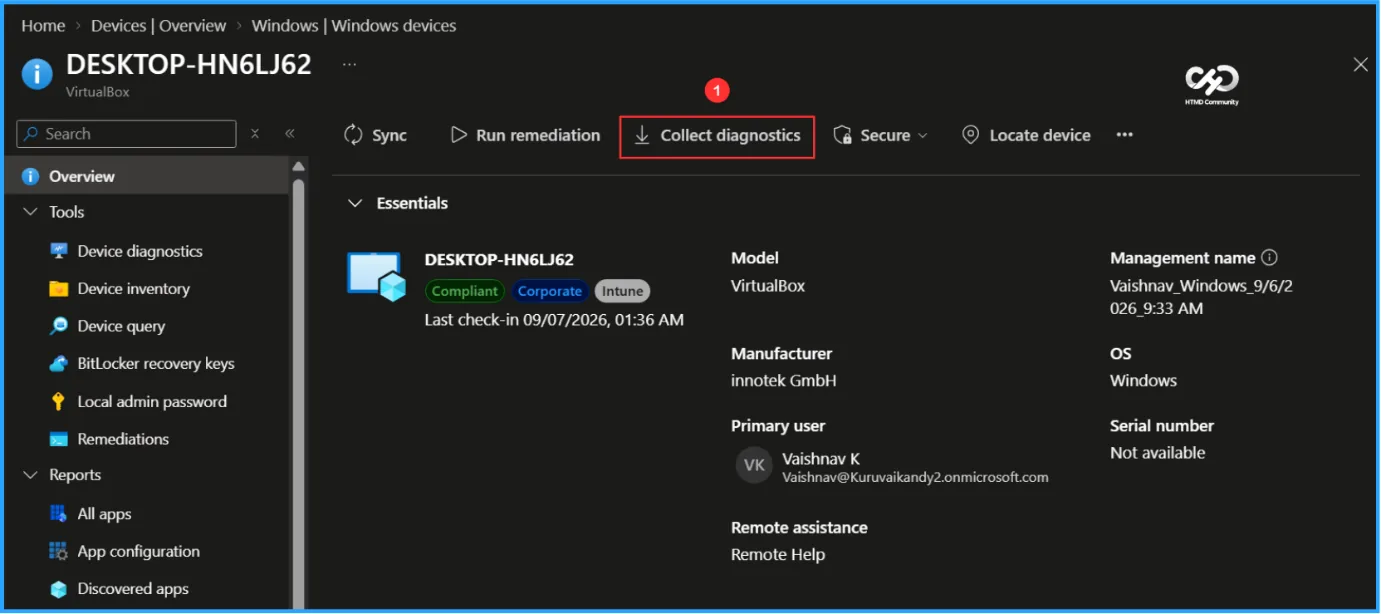Collapse the Essentials section chevron
This screenshot has height=614, width=1381.
tap(354, 203)
